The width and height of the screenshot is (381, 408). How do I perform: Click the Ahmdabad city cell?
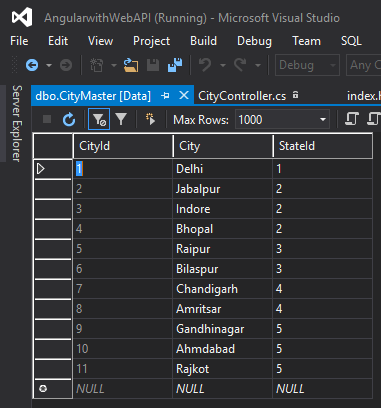pyautogui.click(x=223, y=349)
